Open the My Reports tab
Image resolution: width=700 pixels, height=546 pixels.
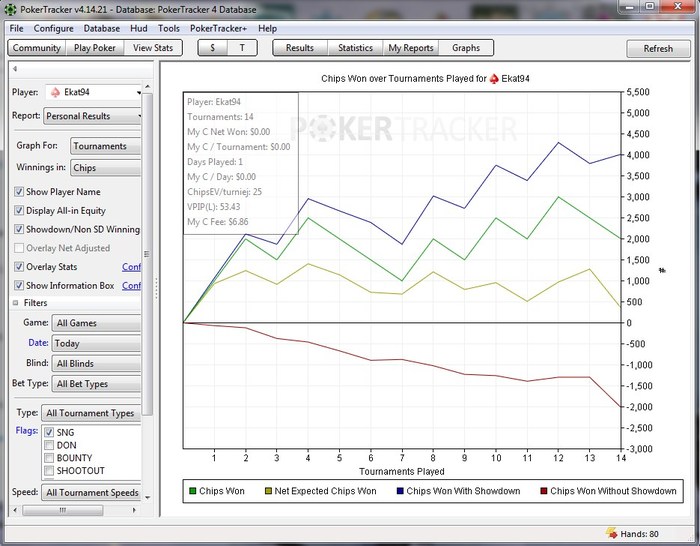[411, 48]
